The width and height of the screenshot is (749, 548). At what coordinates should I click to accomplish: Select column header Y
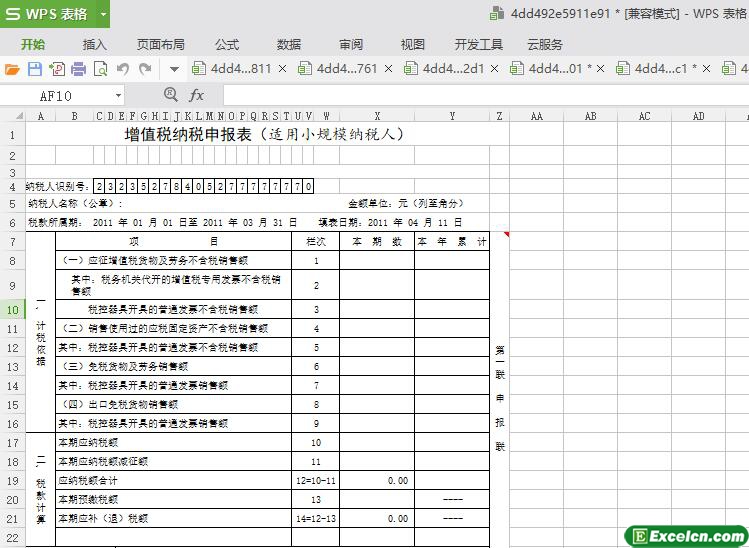pos(452,116)
